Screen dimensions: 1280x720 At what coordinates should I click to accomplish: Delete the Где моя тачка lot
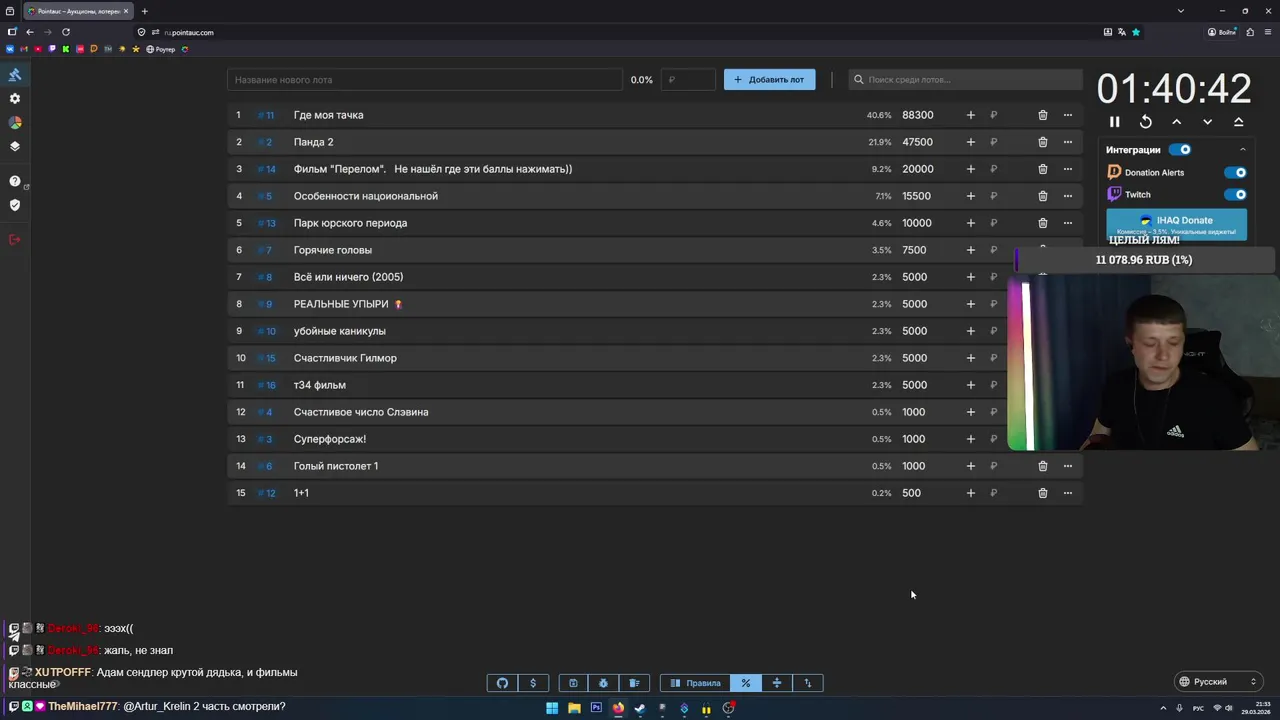pyautogui.click(x=1043, y=115)
